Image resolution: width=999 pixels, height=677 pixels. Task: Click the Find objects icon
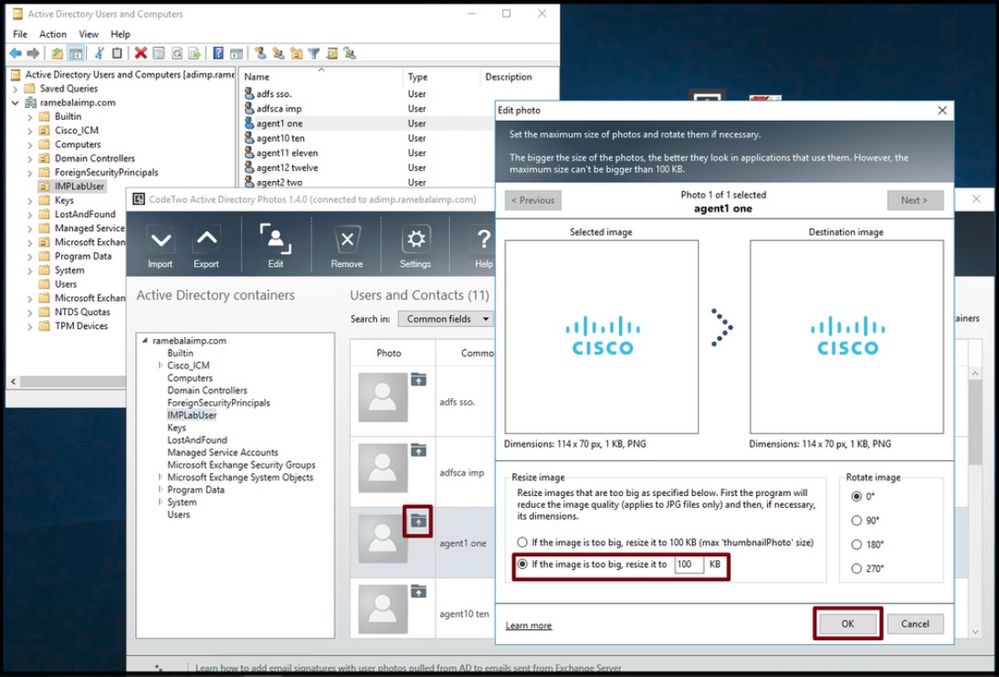click(x=332, y=53)
